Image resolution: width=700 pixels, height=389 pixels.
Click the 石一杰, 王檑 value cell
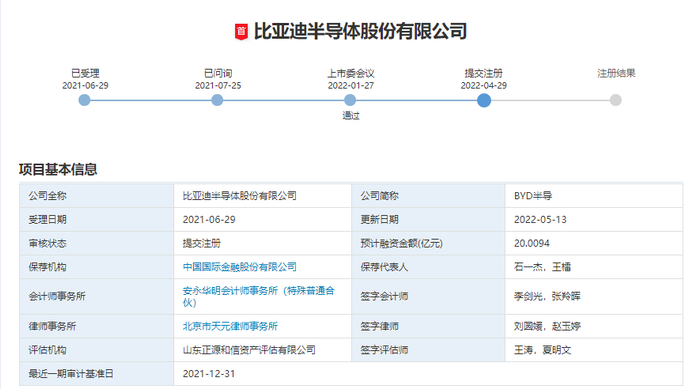click(x=594, y=267)
